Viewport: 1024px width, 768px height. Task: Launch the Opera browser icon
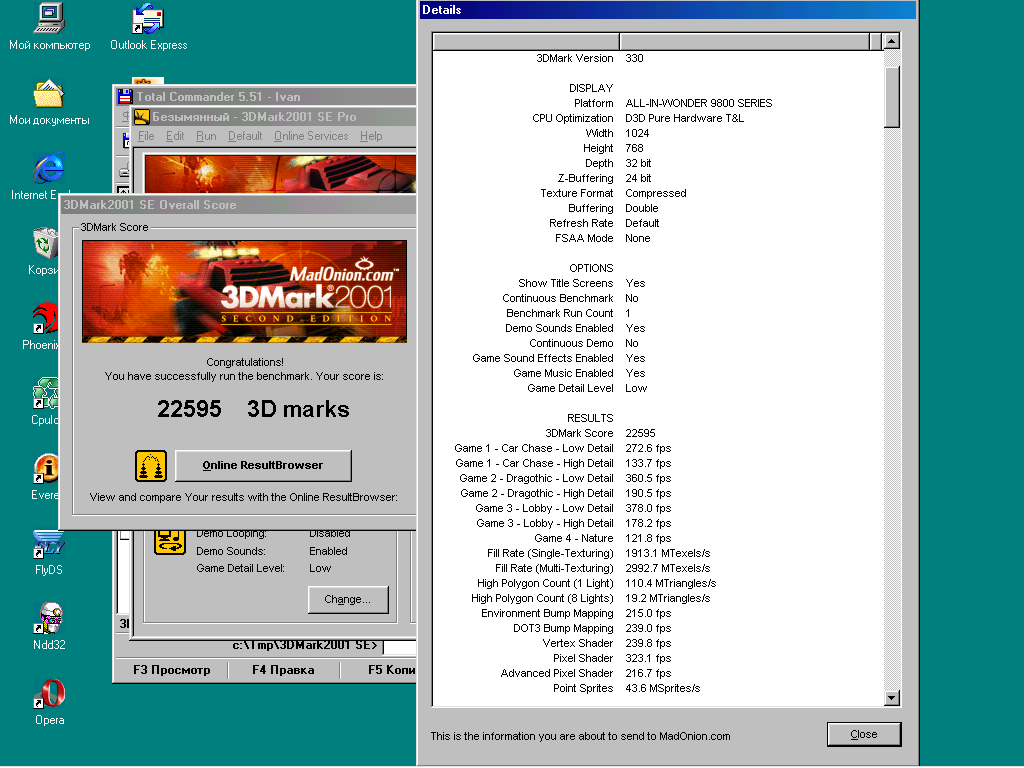49,694
